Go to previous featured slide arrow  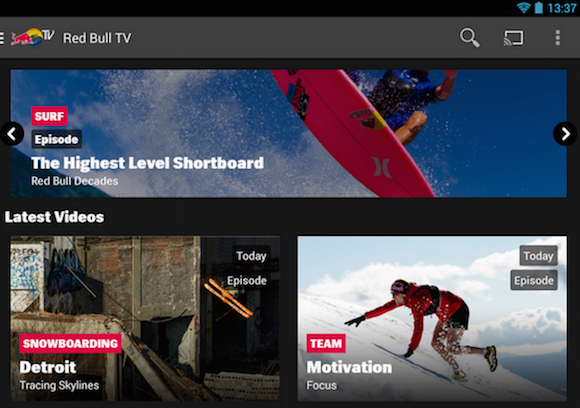click(x=12, y=134)
